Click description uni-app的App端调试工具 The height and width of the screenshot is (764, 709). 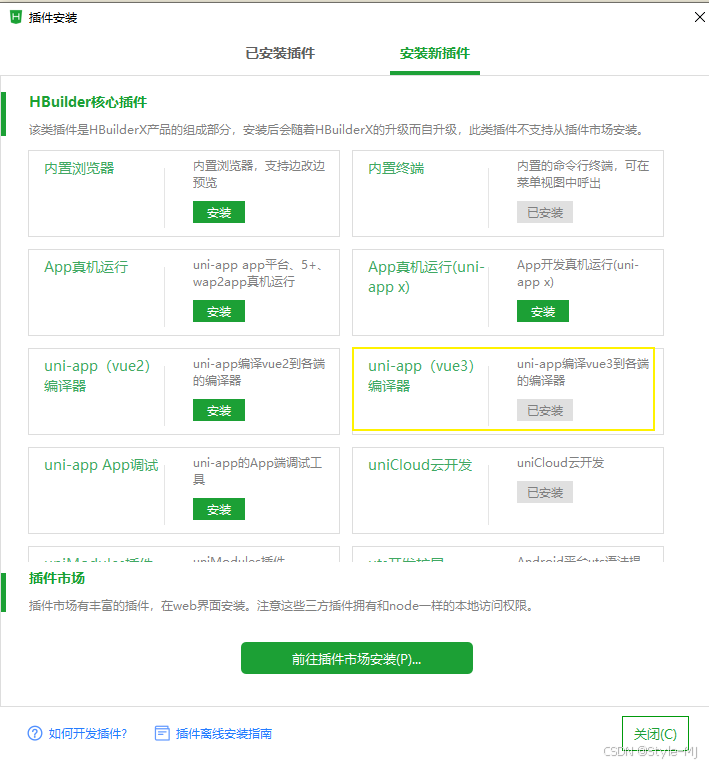(x=257, y=471)
